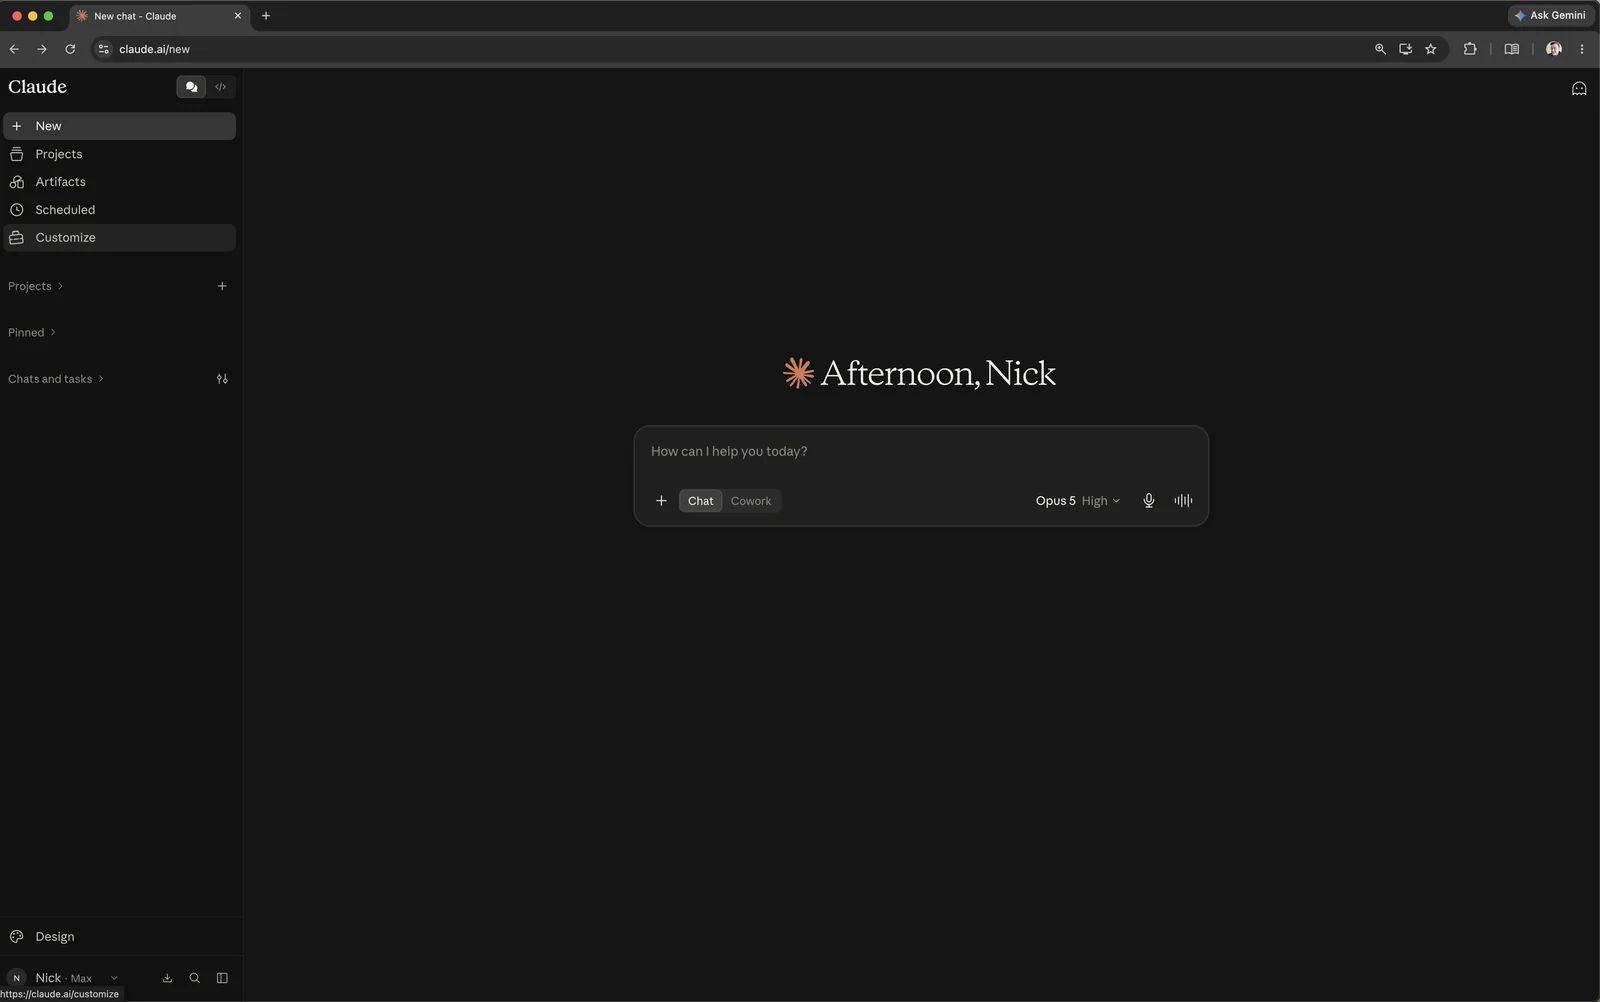Select the 'New chat - Claude' tab
Viewport: 1600px width, 1002px height.
(160, 16)
